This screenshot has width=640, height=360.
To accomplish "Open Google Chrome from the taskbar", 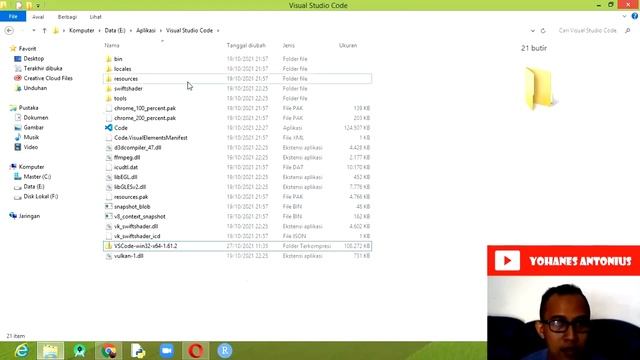I will (x=109, y=351).
